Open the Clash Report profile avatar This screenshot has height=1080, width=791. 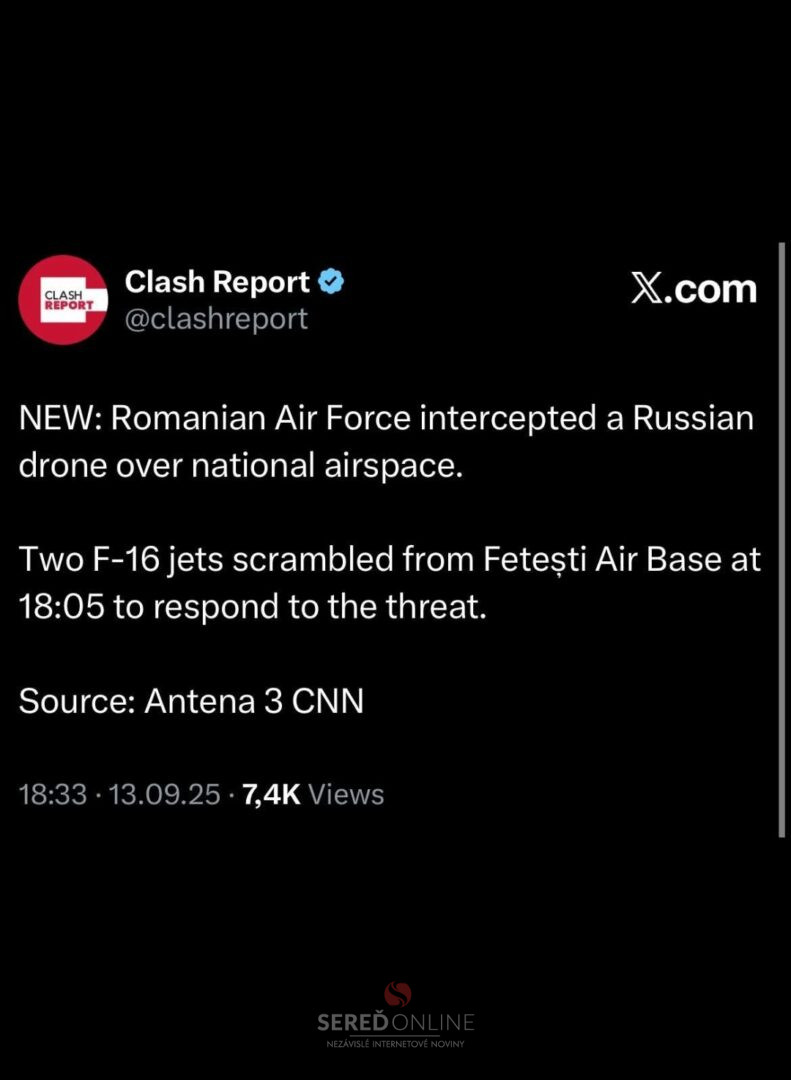(x=63, y=300)
